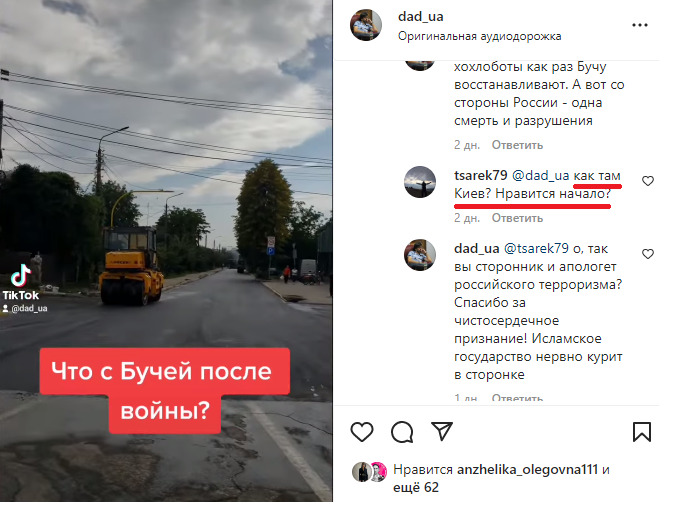Screen dimensions: 687x506
Task: Open dad_ua username in post header
Action: (x=421, y=17)
